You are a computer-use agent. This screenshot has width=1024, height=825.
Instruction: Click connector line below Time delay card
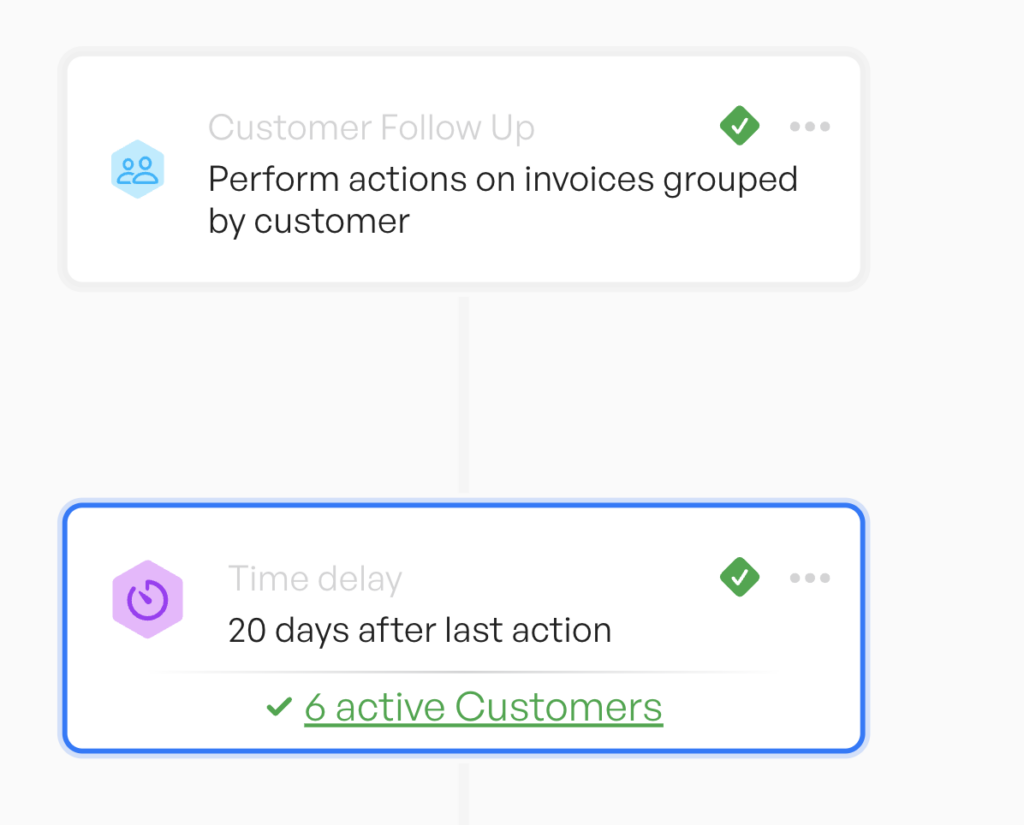pos(463,794)
